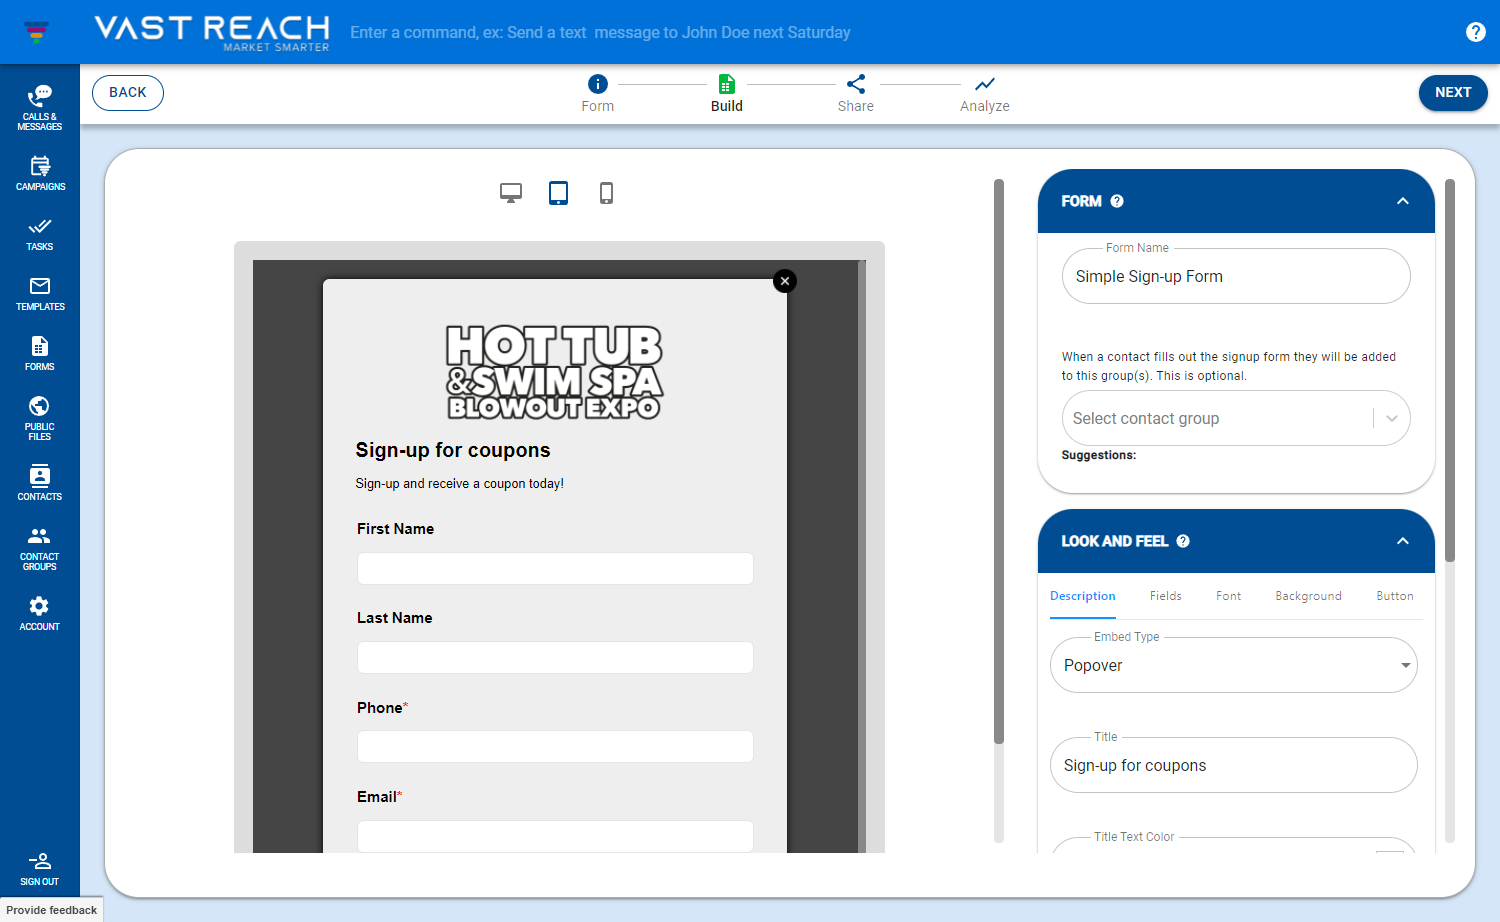Navigate to Forms section
1500x922 pixels.
40,353
